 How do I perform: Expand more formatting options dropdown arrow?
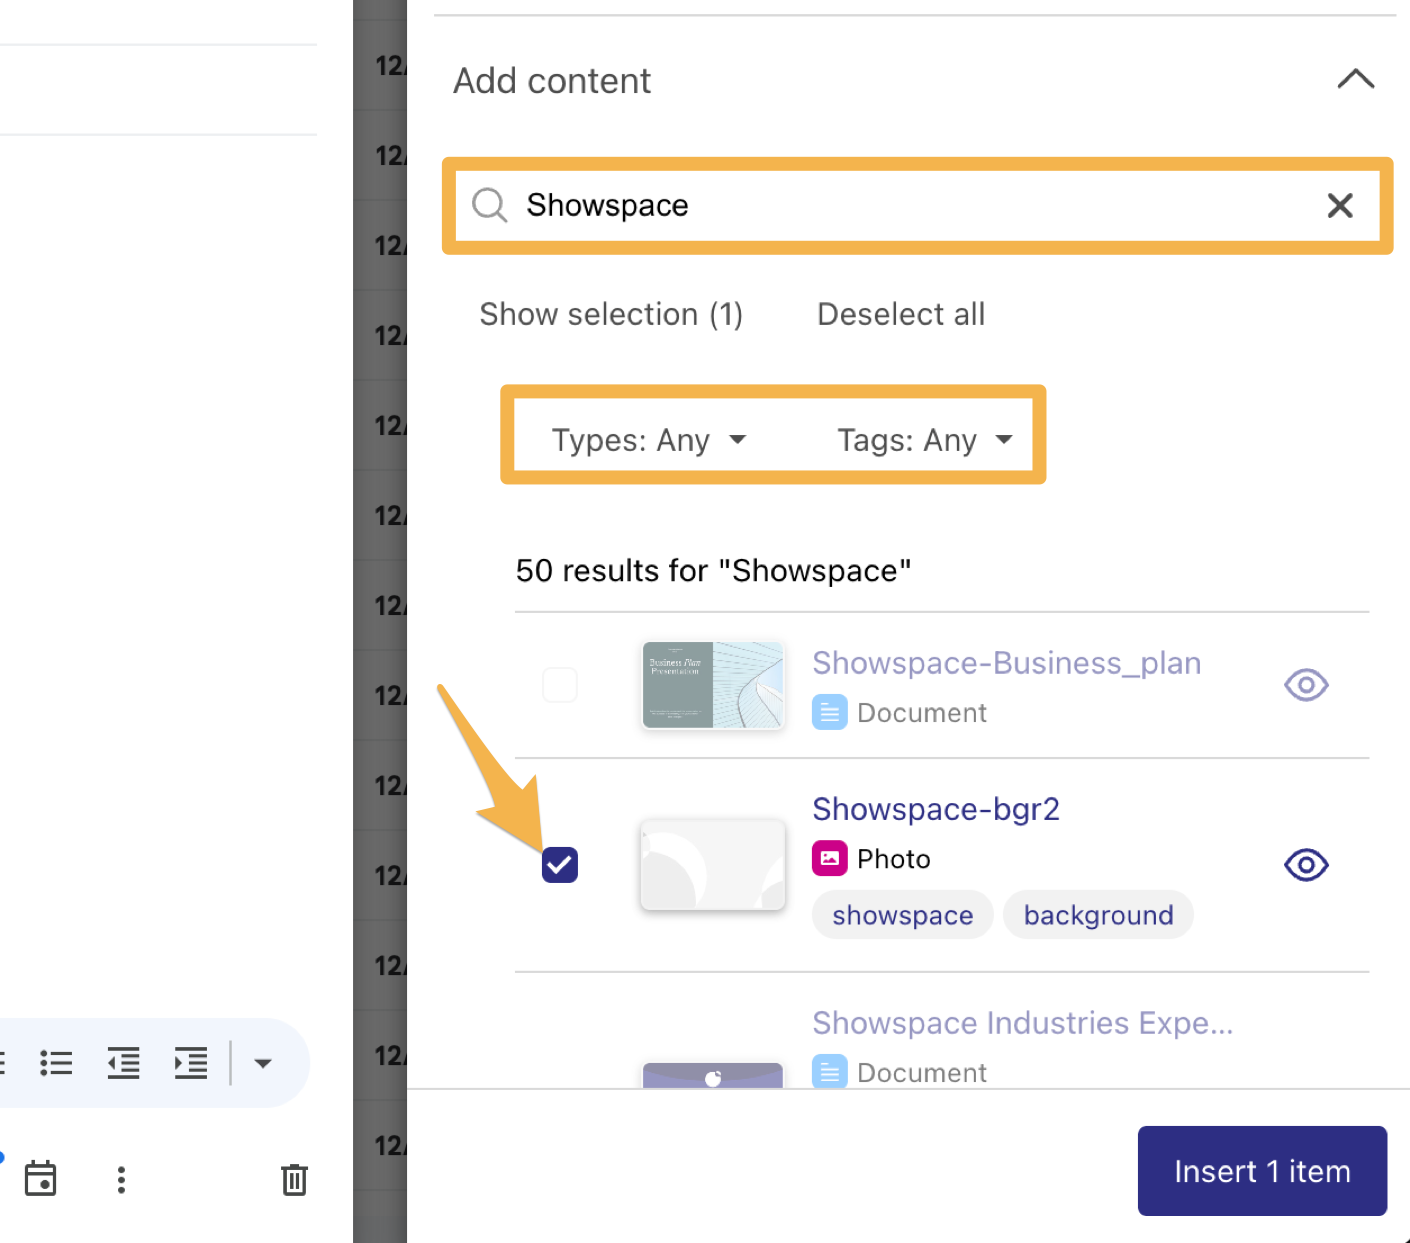pos(263,1063)
